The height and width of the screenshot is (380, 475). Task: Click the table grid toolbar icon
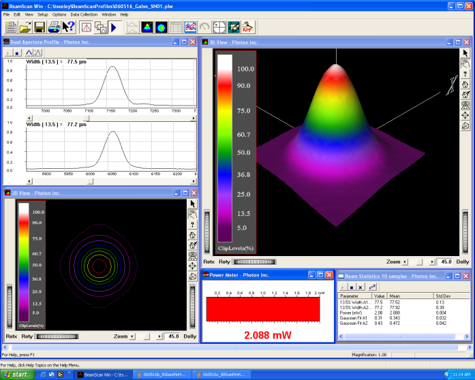(x=176, y=27)
